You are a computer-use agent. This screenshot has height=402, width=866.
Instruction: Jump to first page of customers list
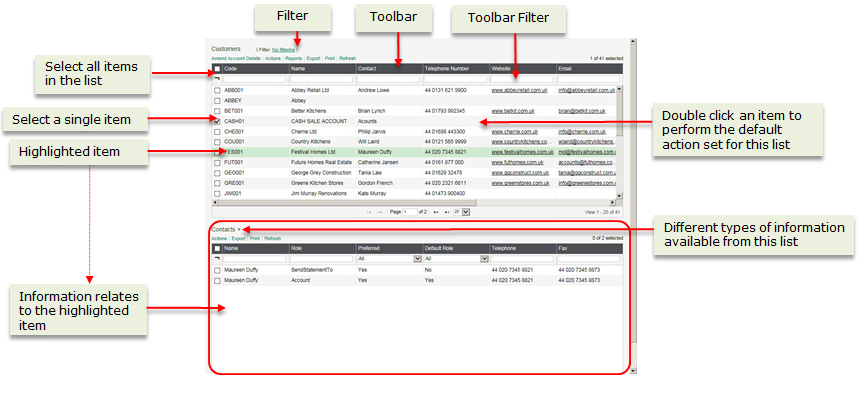(x=369, y=212)
